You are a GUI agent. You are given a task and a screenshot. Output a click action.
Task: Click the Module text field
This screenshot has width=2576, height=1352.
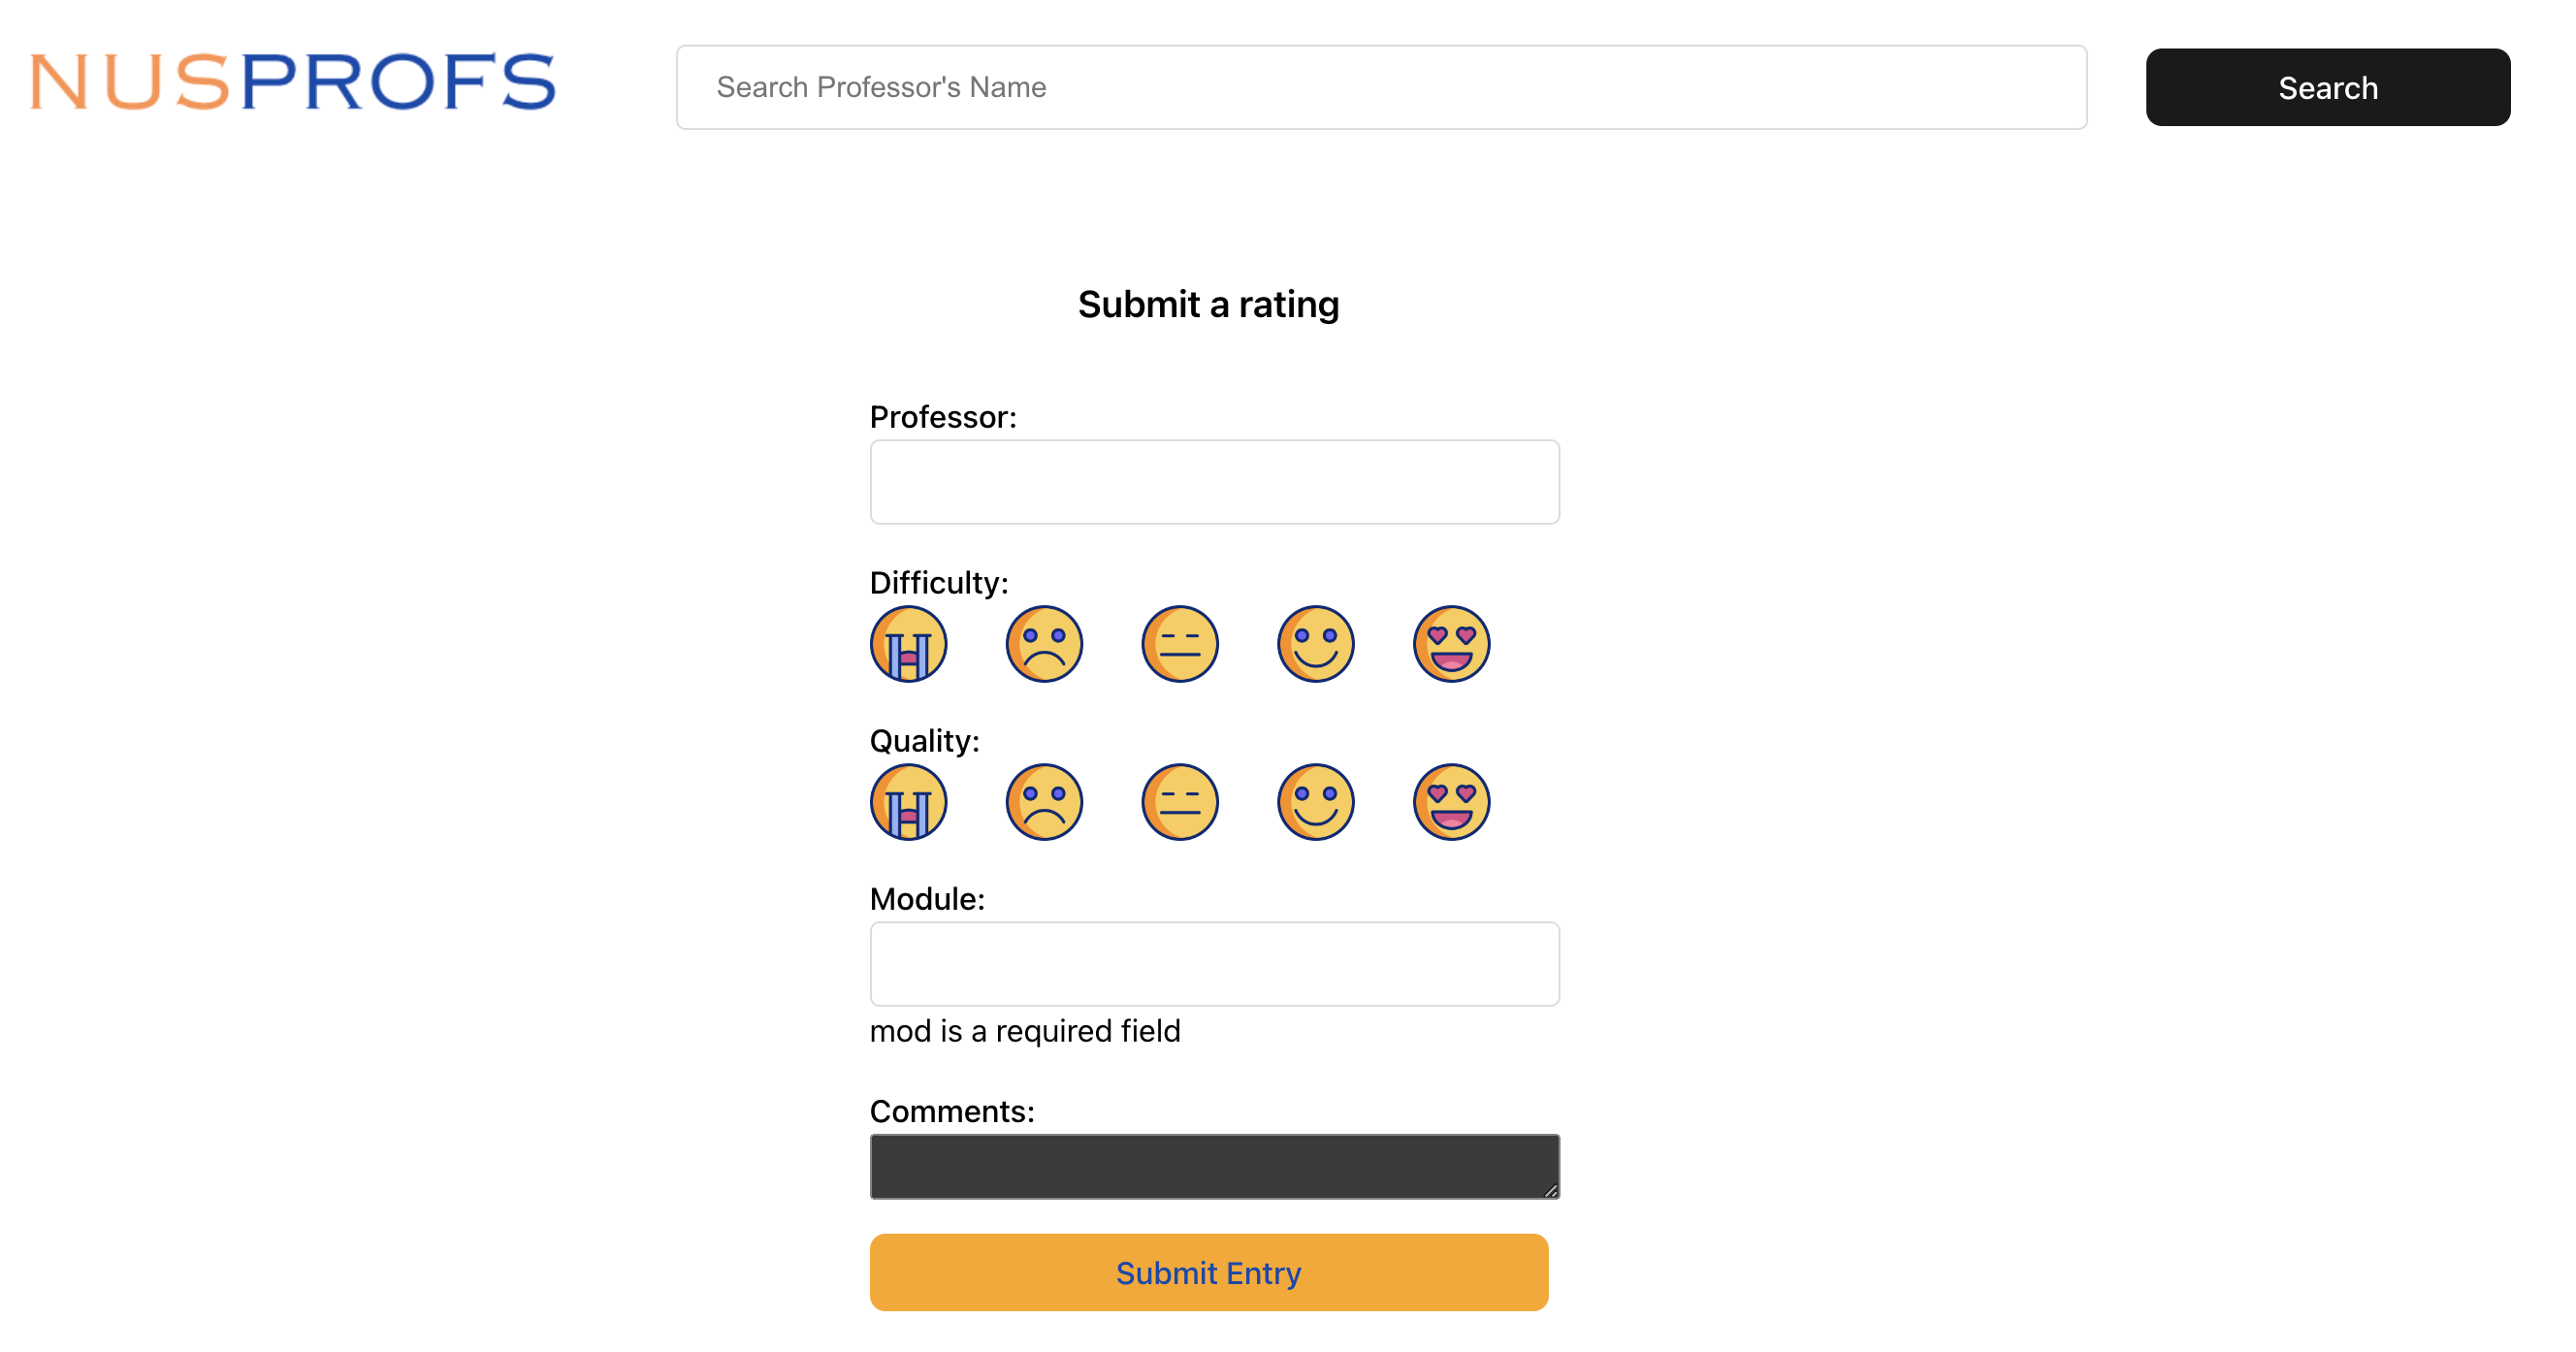click(x=1214, y=964)
